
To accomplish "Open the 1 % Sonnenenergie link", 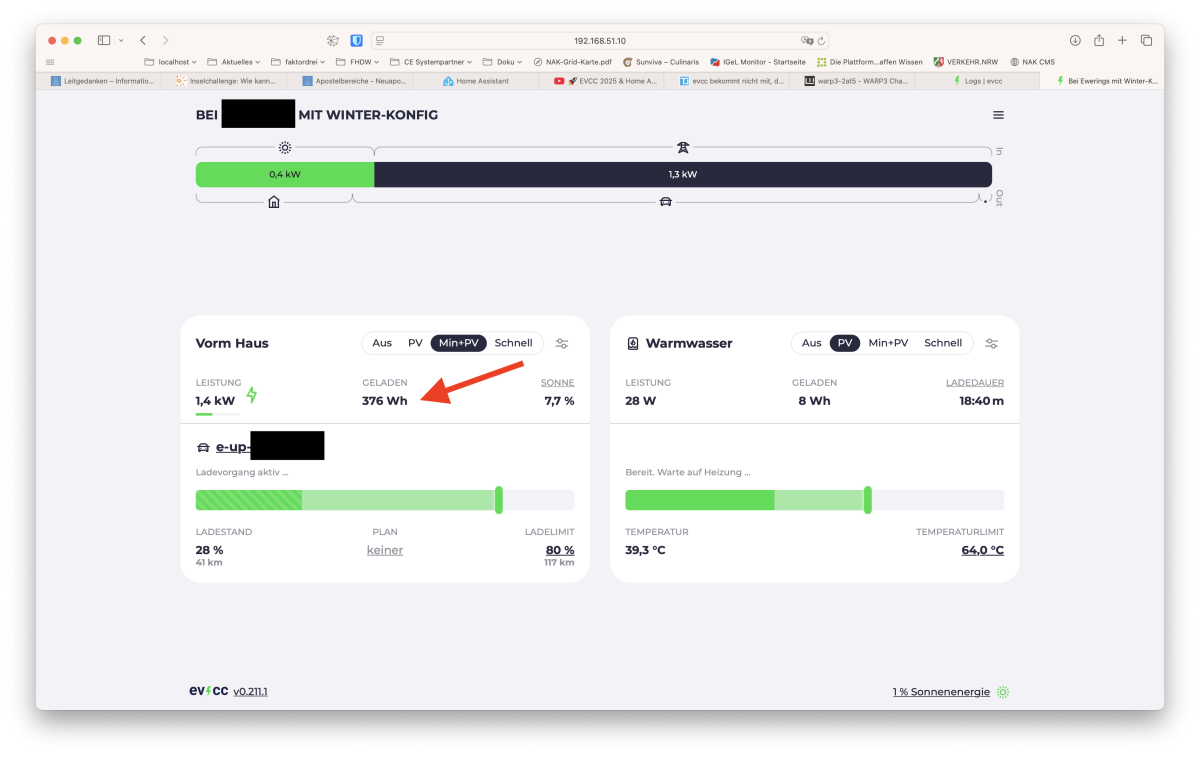I will pos(941,692).
